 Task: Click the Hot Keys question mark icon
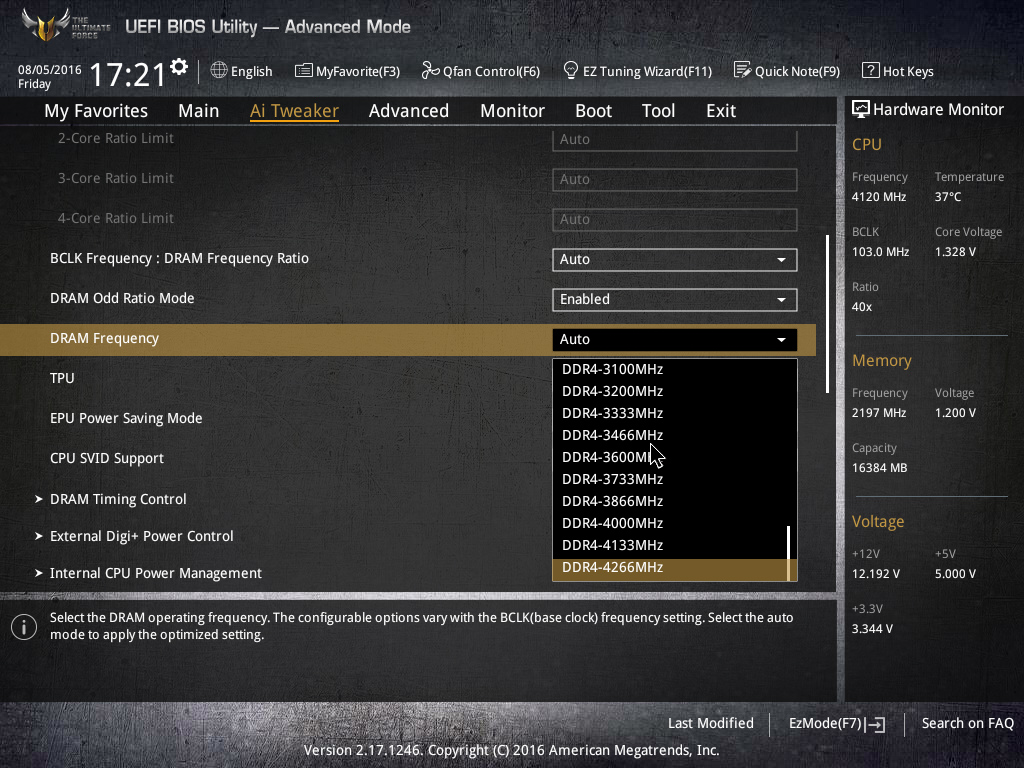coord(870,71)
